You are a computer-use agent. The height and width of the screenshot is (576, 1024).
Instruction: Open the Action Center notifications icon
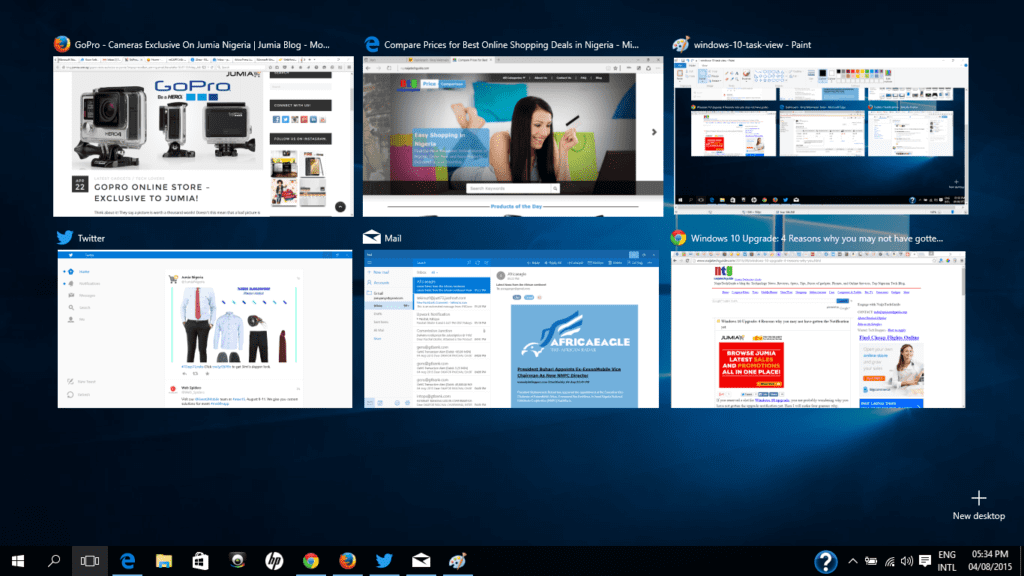coord(925,561)
